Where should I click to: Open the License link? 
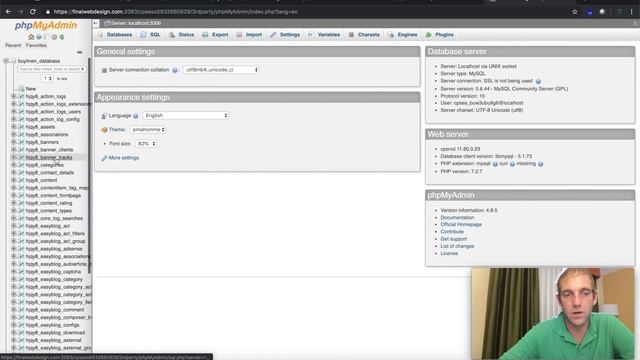point(449,253)
